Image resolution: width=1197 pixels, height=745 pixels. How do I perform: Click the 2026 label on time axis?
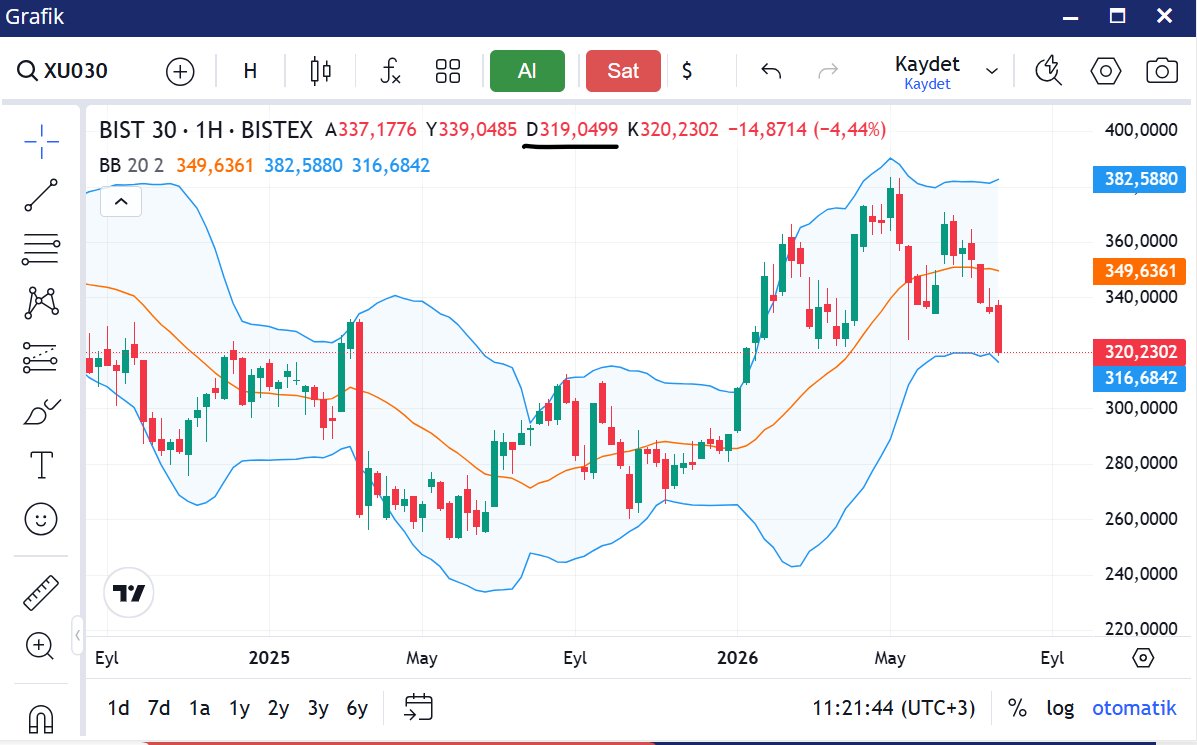point(737,658)
